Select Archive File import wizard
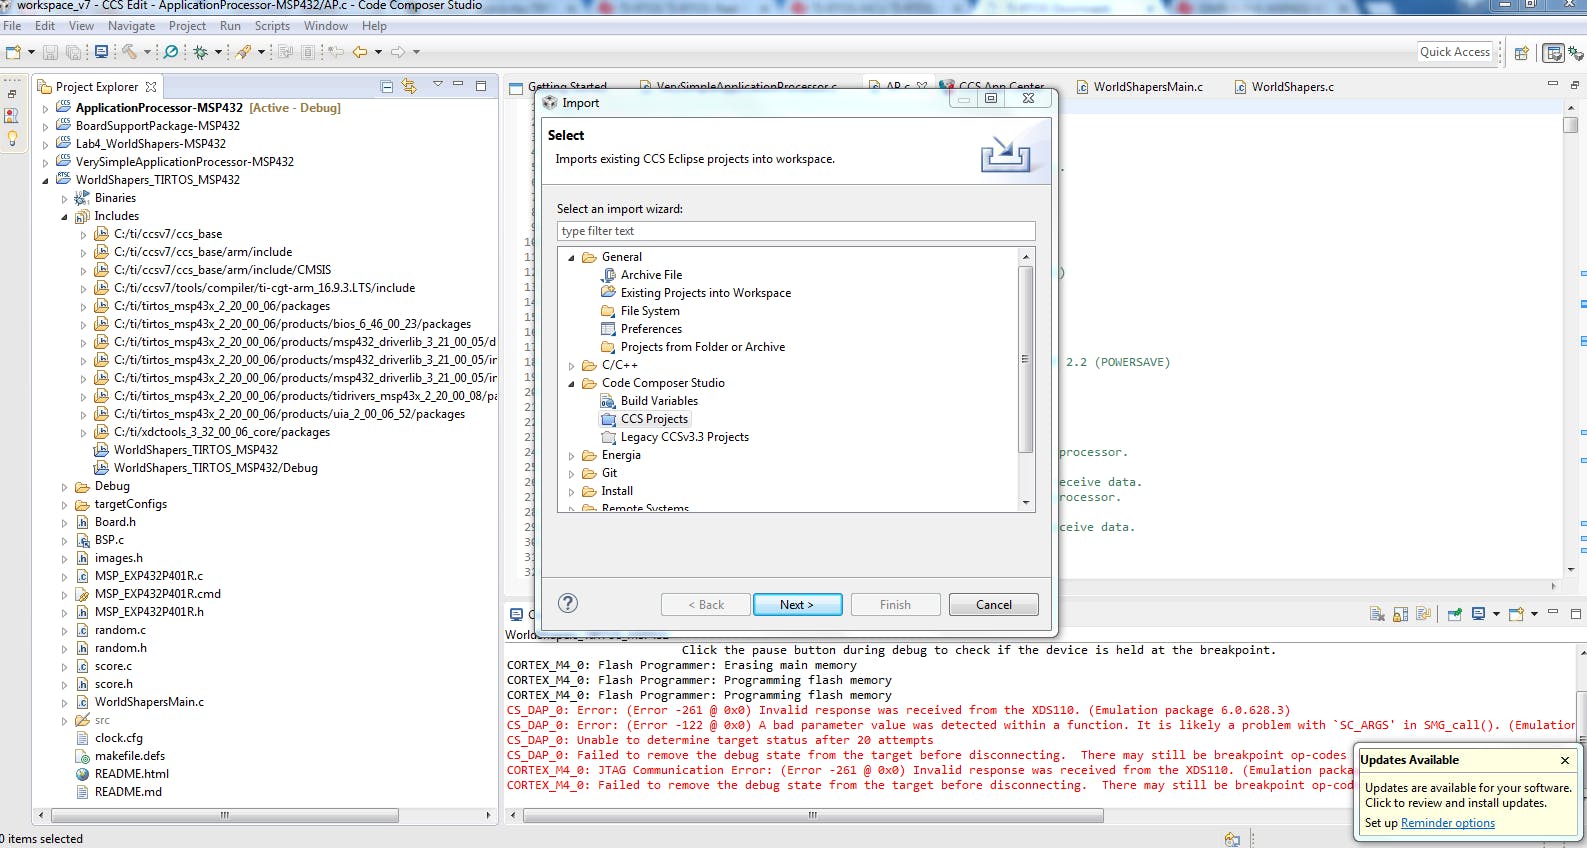1587x848 pixels. (651, 275)
